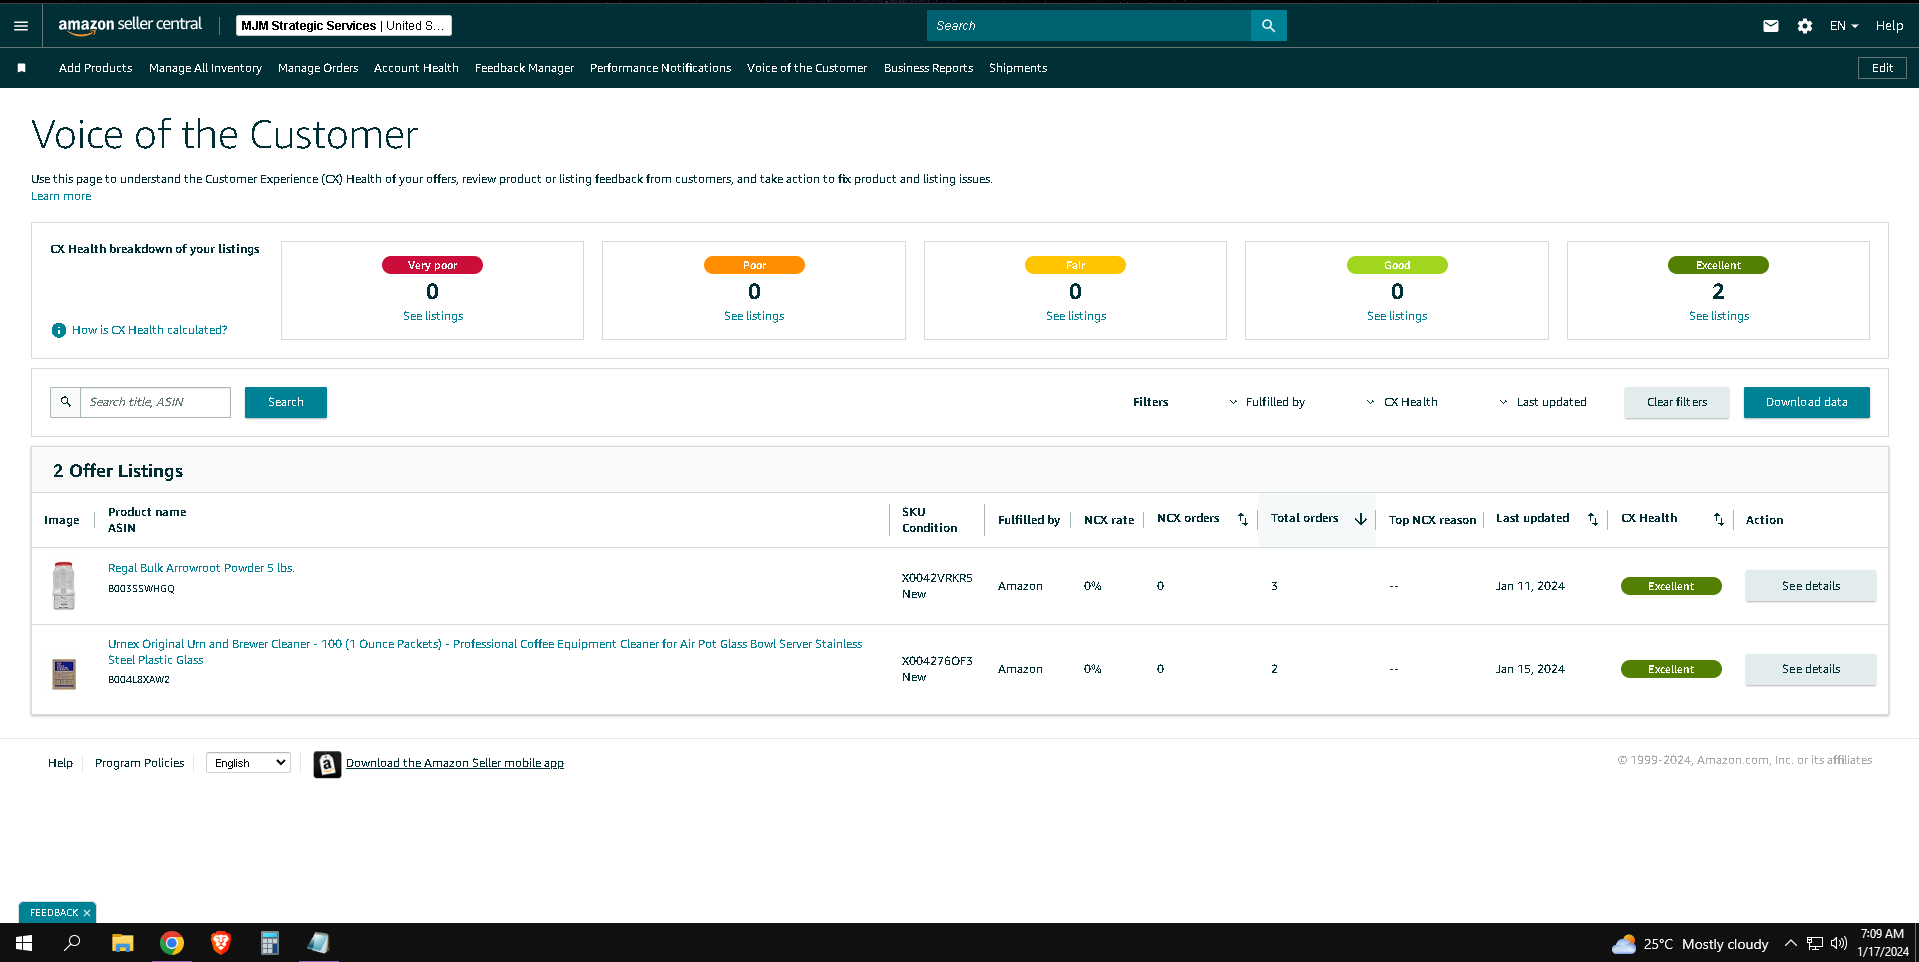See listings under Fair
This screenshot has height=962, width=1919.
click(1076, 316)
